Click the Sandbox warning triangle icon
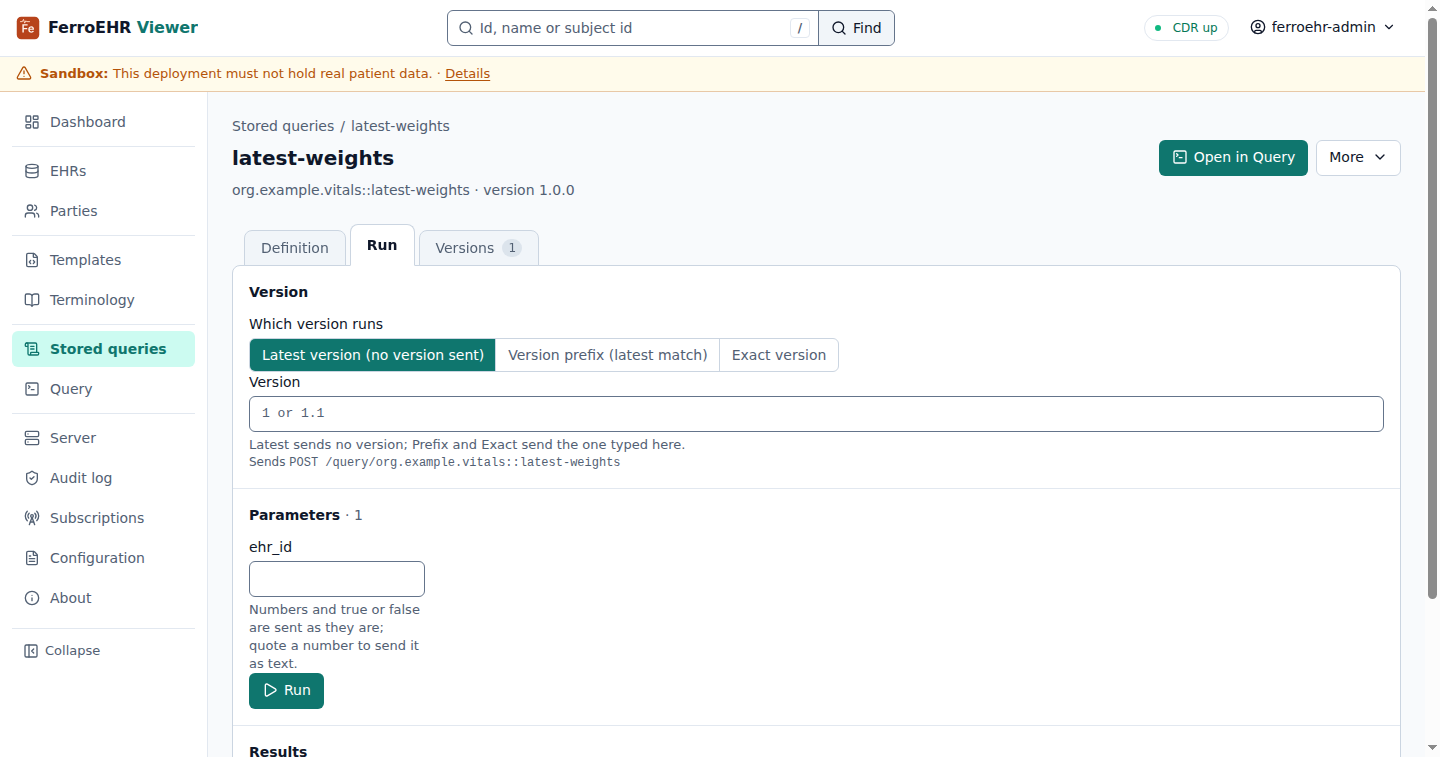Image resolution: width=1440 pixels, height=757 pixels. 24,74
